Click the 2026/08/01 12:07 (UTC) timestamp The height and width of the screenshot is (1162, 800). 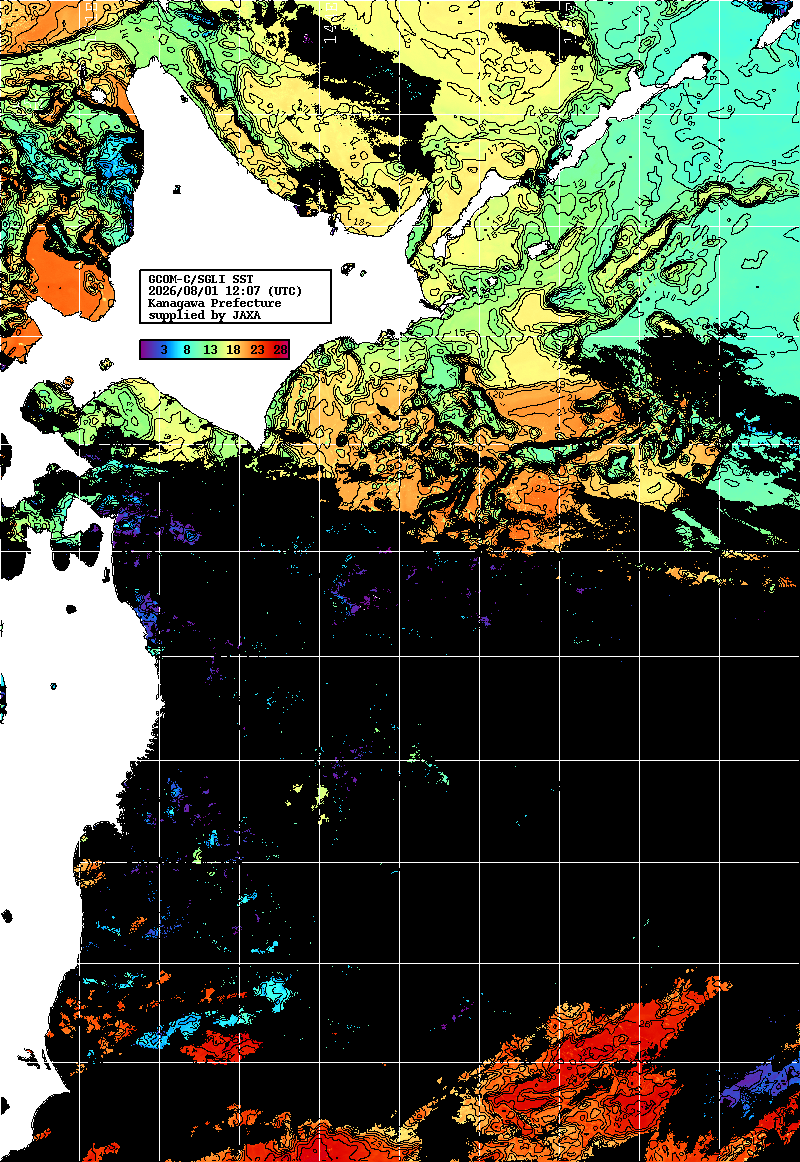[225, 291]
